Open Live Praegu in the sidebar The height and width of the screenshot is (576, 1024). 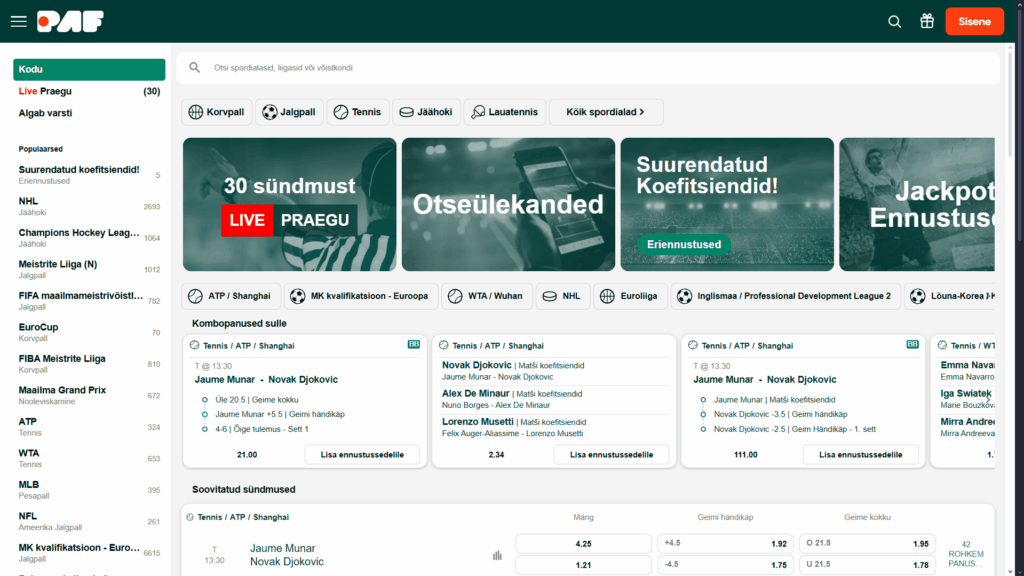(44, 91)
